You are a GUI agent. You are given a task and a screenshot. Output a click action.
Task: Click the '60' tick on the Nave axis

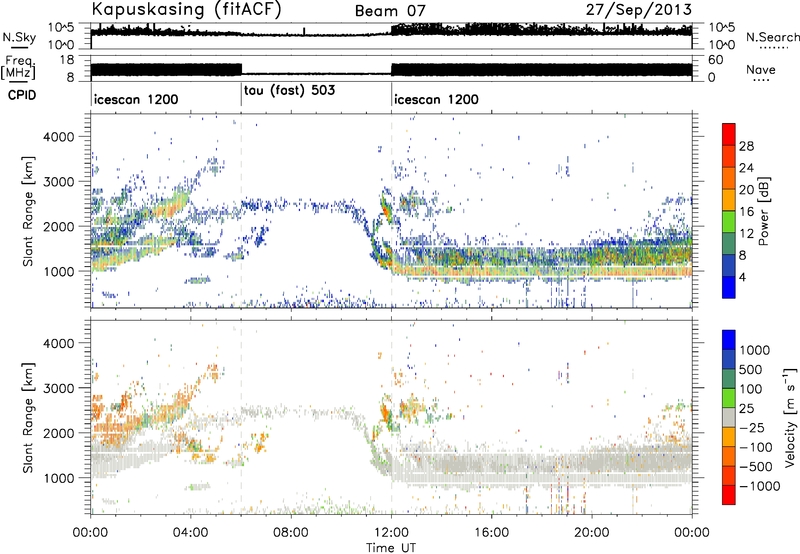(716, 60)
